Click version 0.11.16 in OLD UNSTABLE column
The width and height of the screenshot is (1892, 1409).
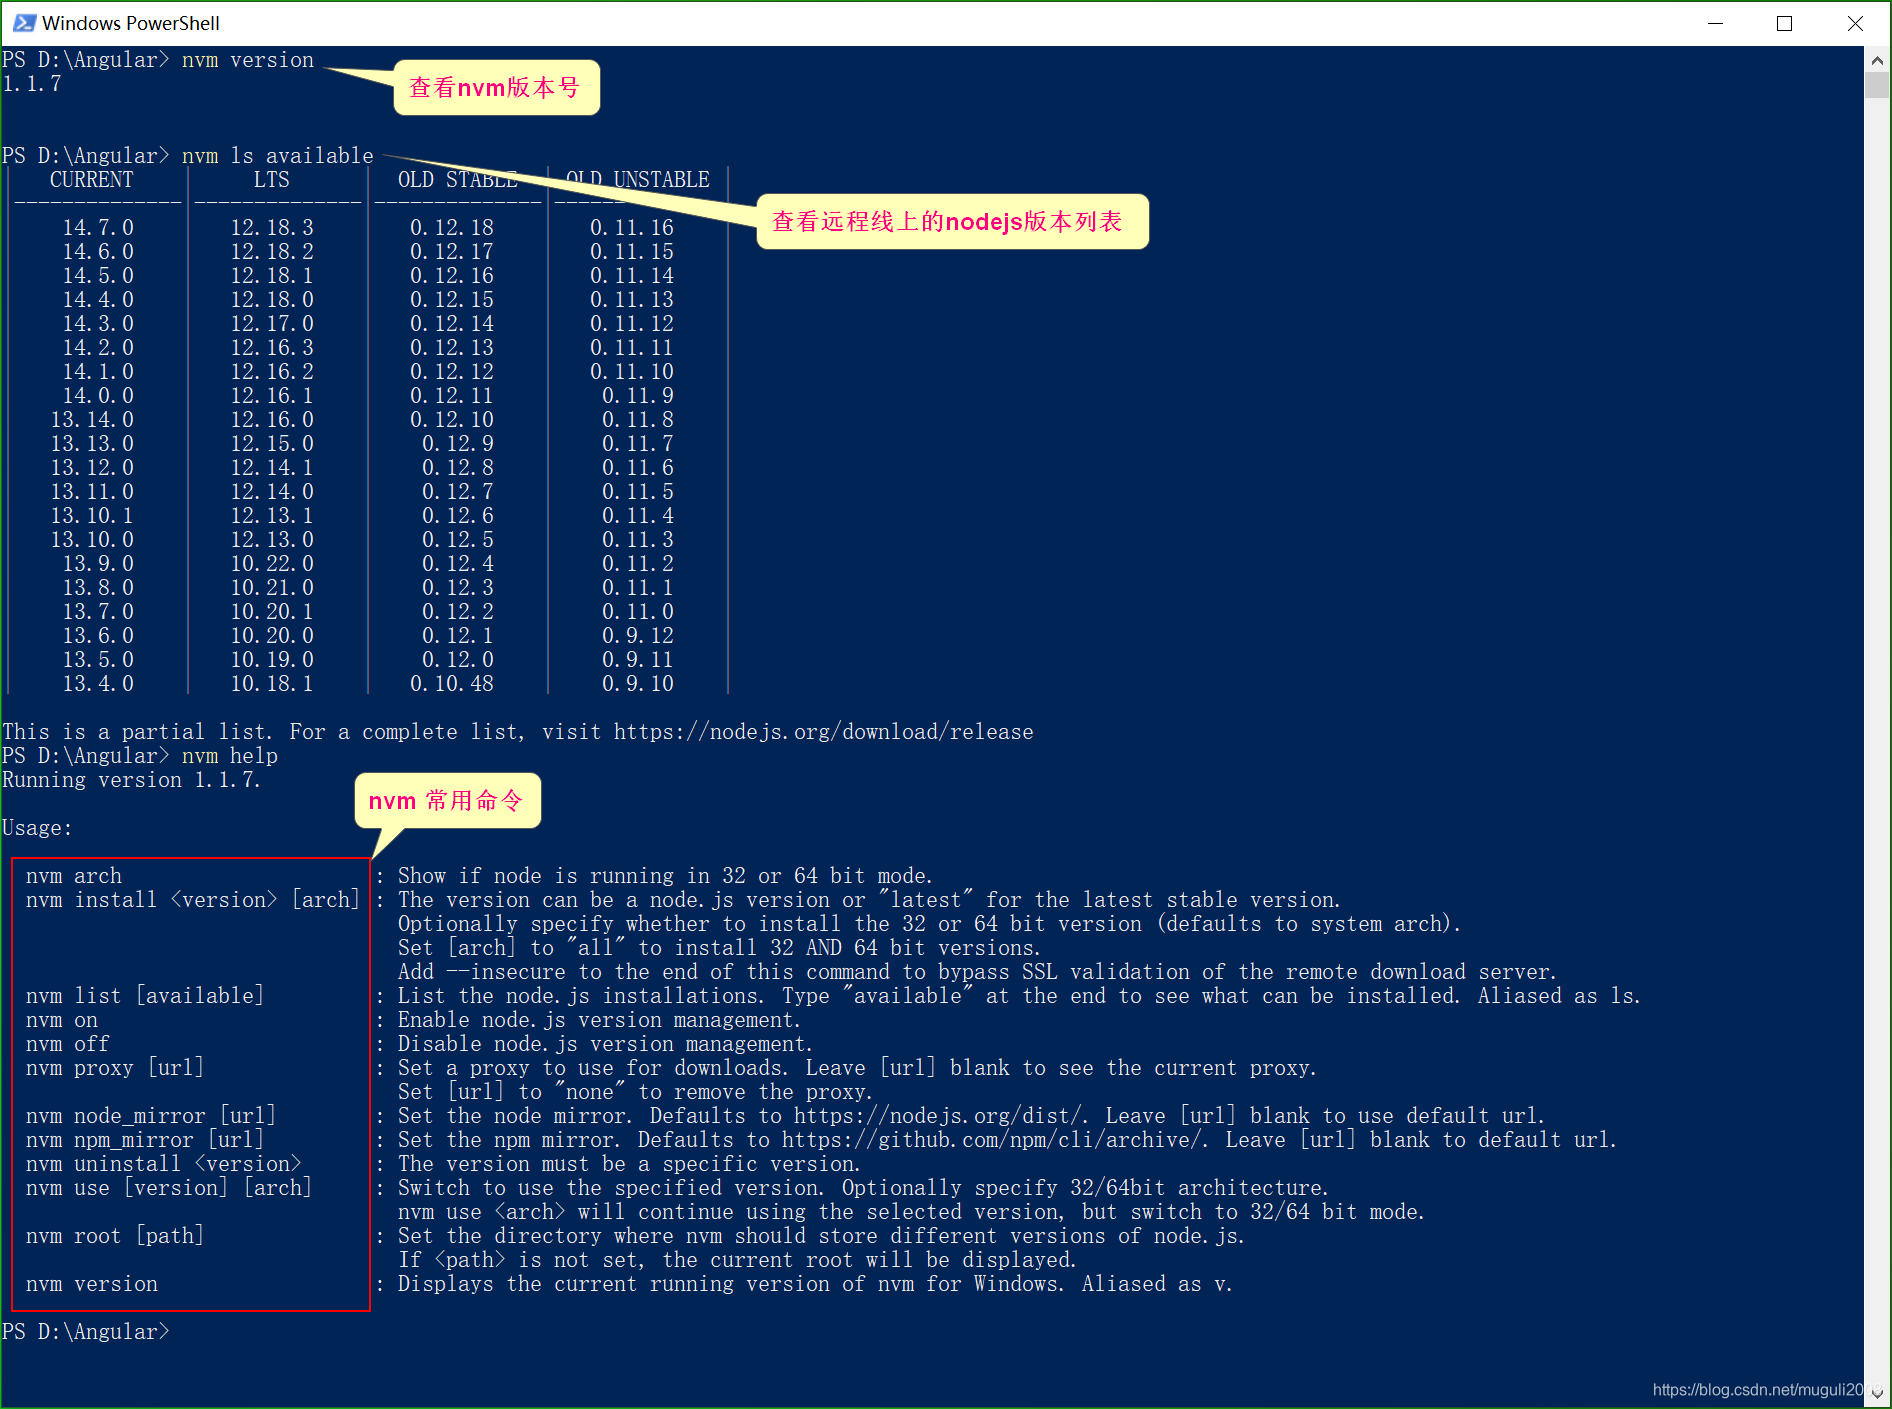(632, 228)
